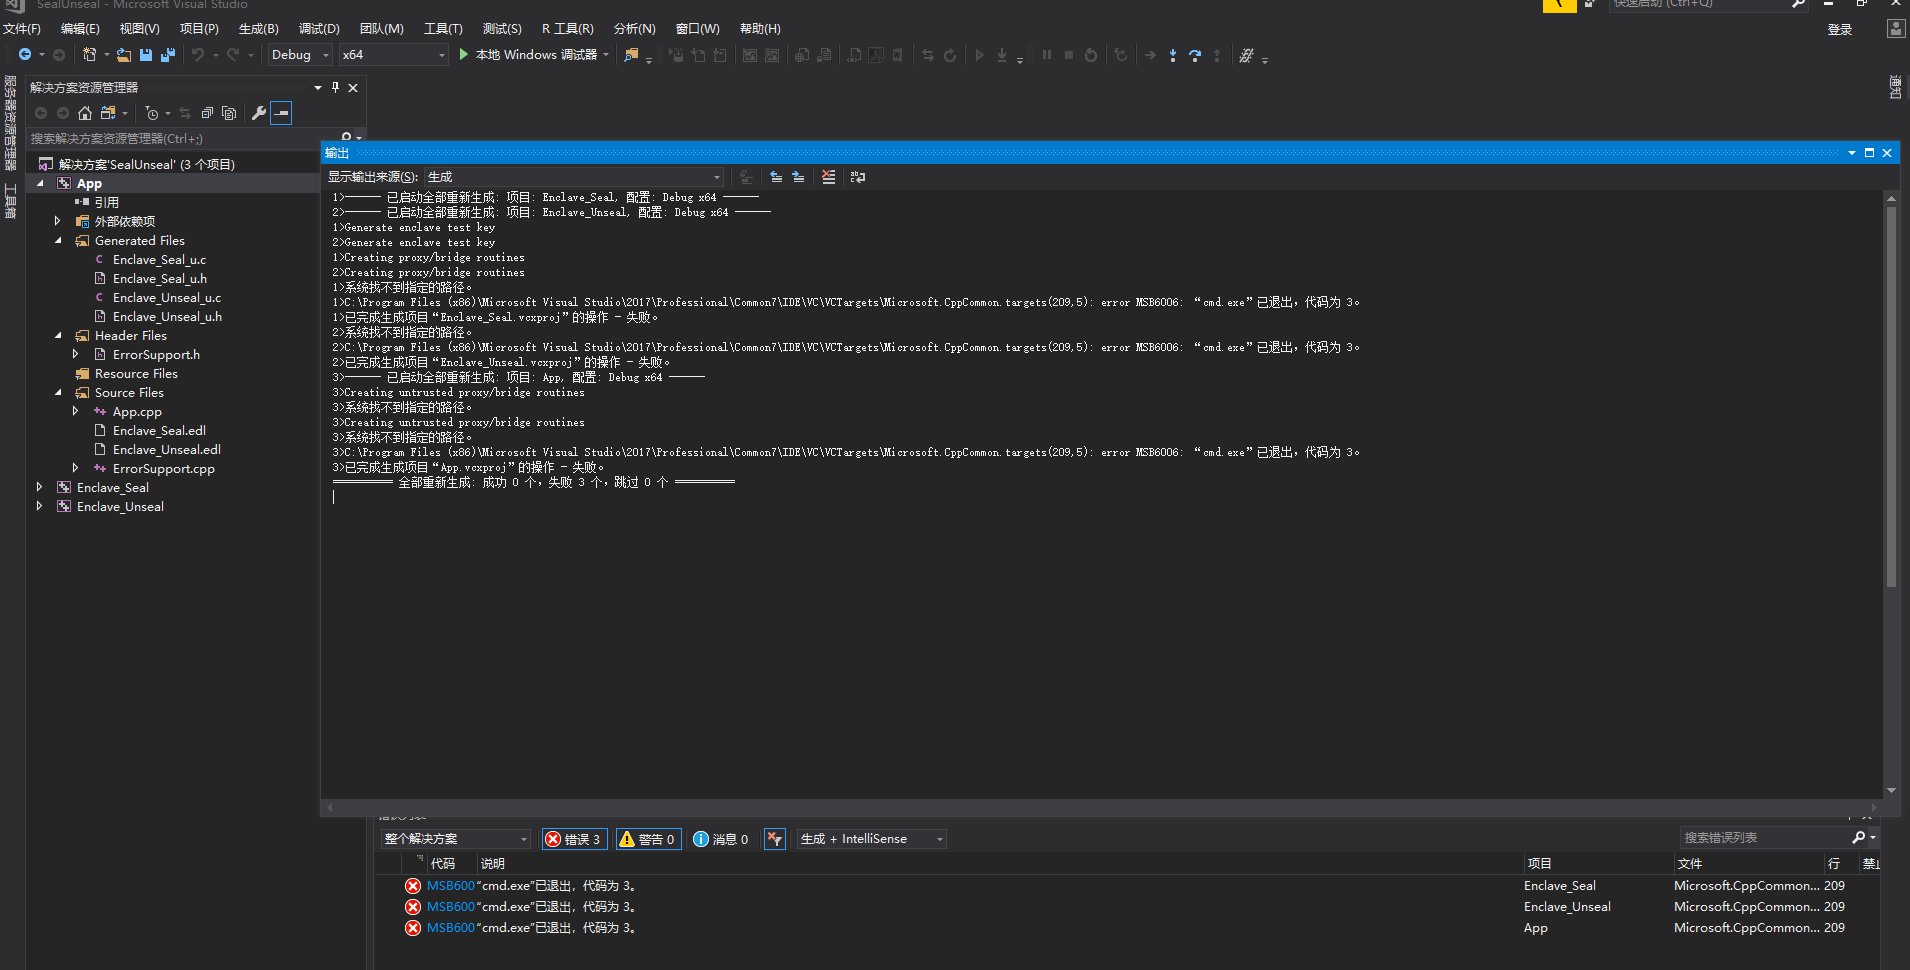Viewport: 1910px width, 970px height.
Task: Expand the Enclave_Seal project node
Action: [x=40, y=487]
